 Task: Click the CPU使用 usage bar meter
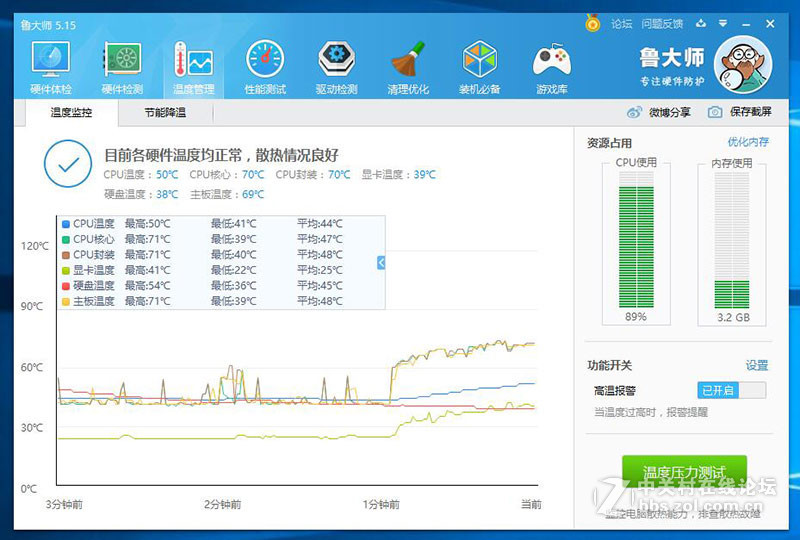pyautogui.click(x=636, y=240)
